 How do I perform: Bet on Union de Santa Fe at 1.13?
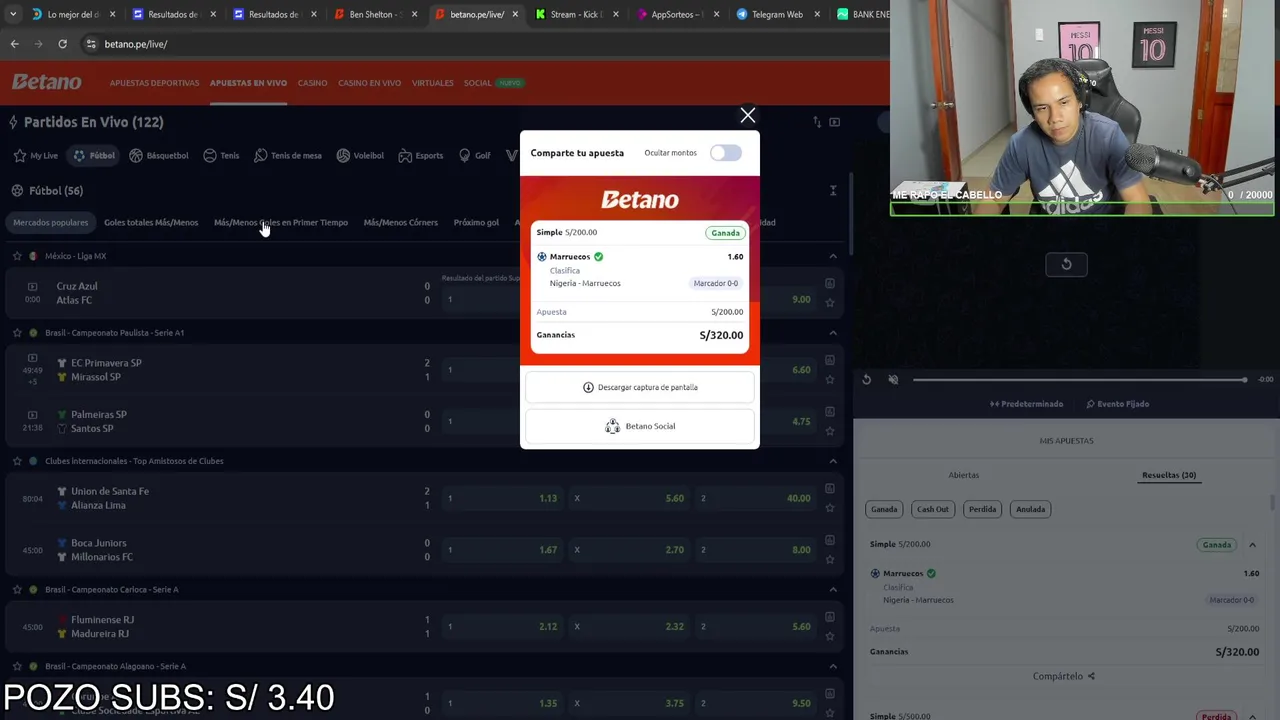502,498
